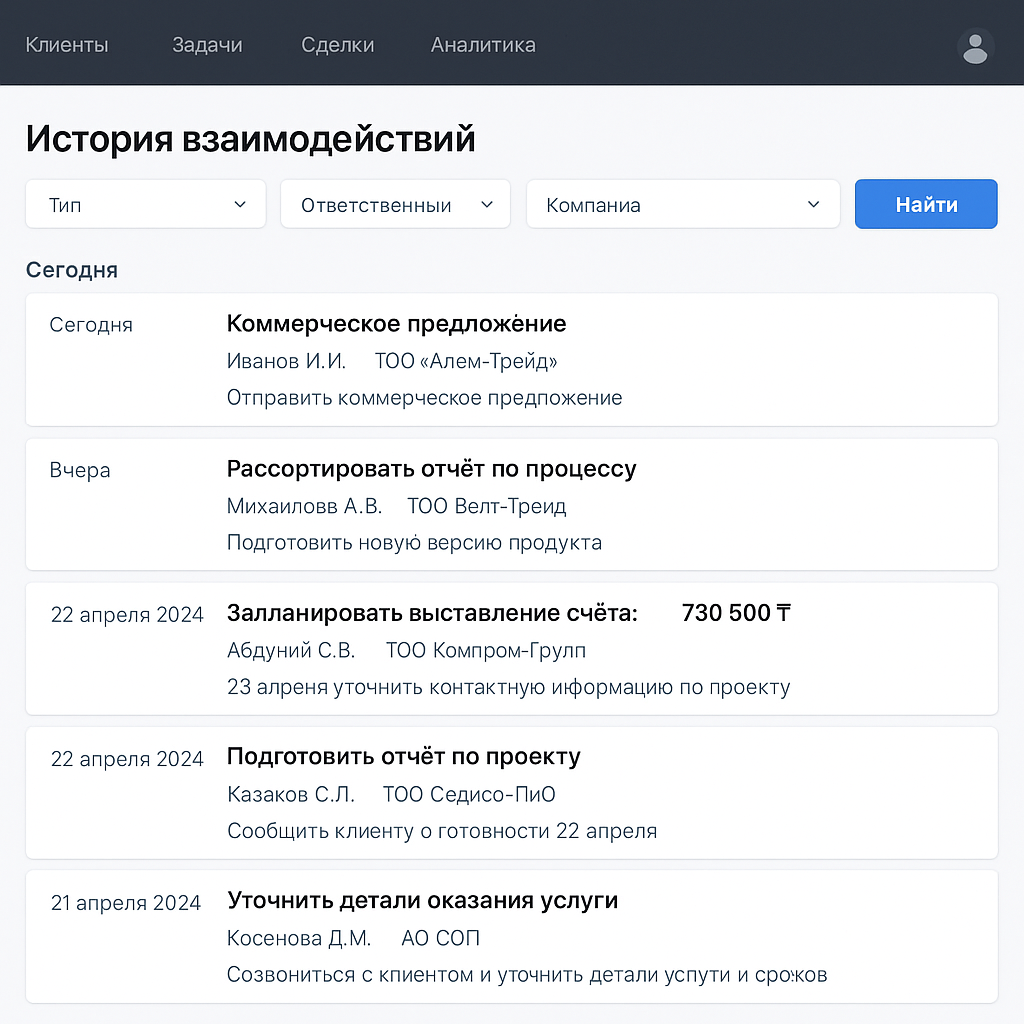
Task: Click the 730 500 ₸ invoice amount
Action: (736, 613)
